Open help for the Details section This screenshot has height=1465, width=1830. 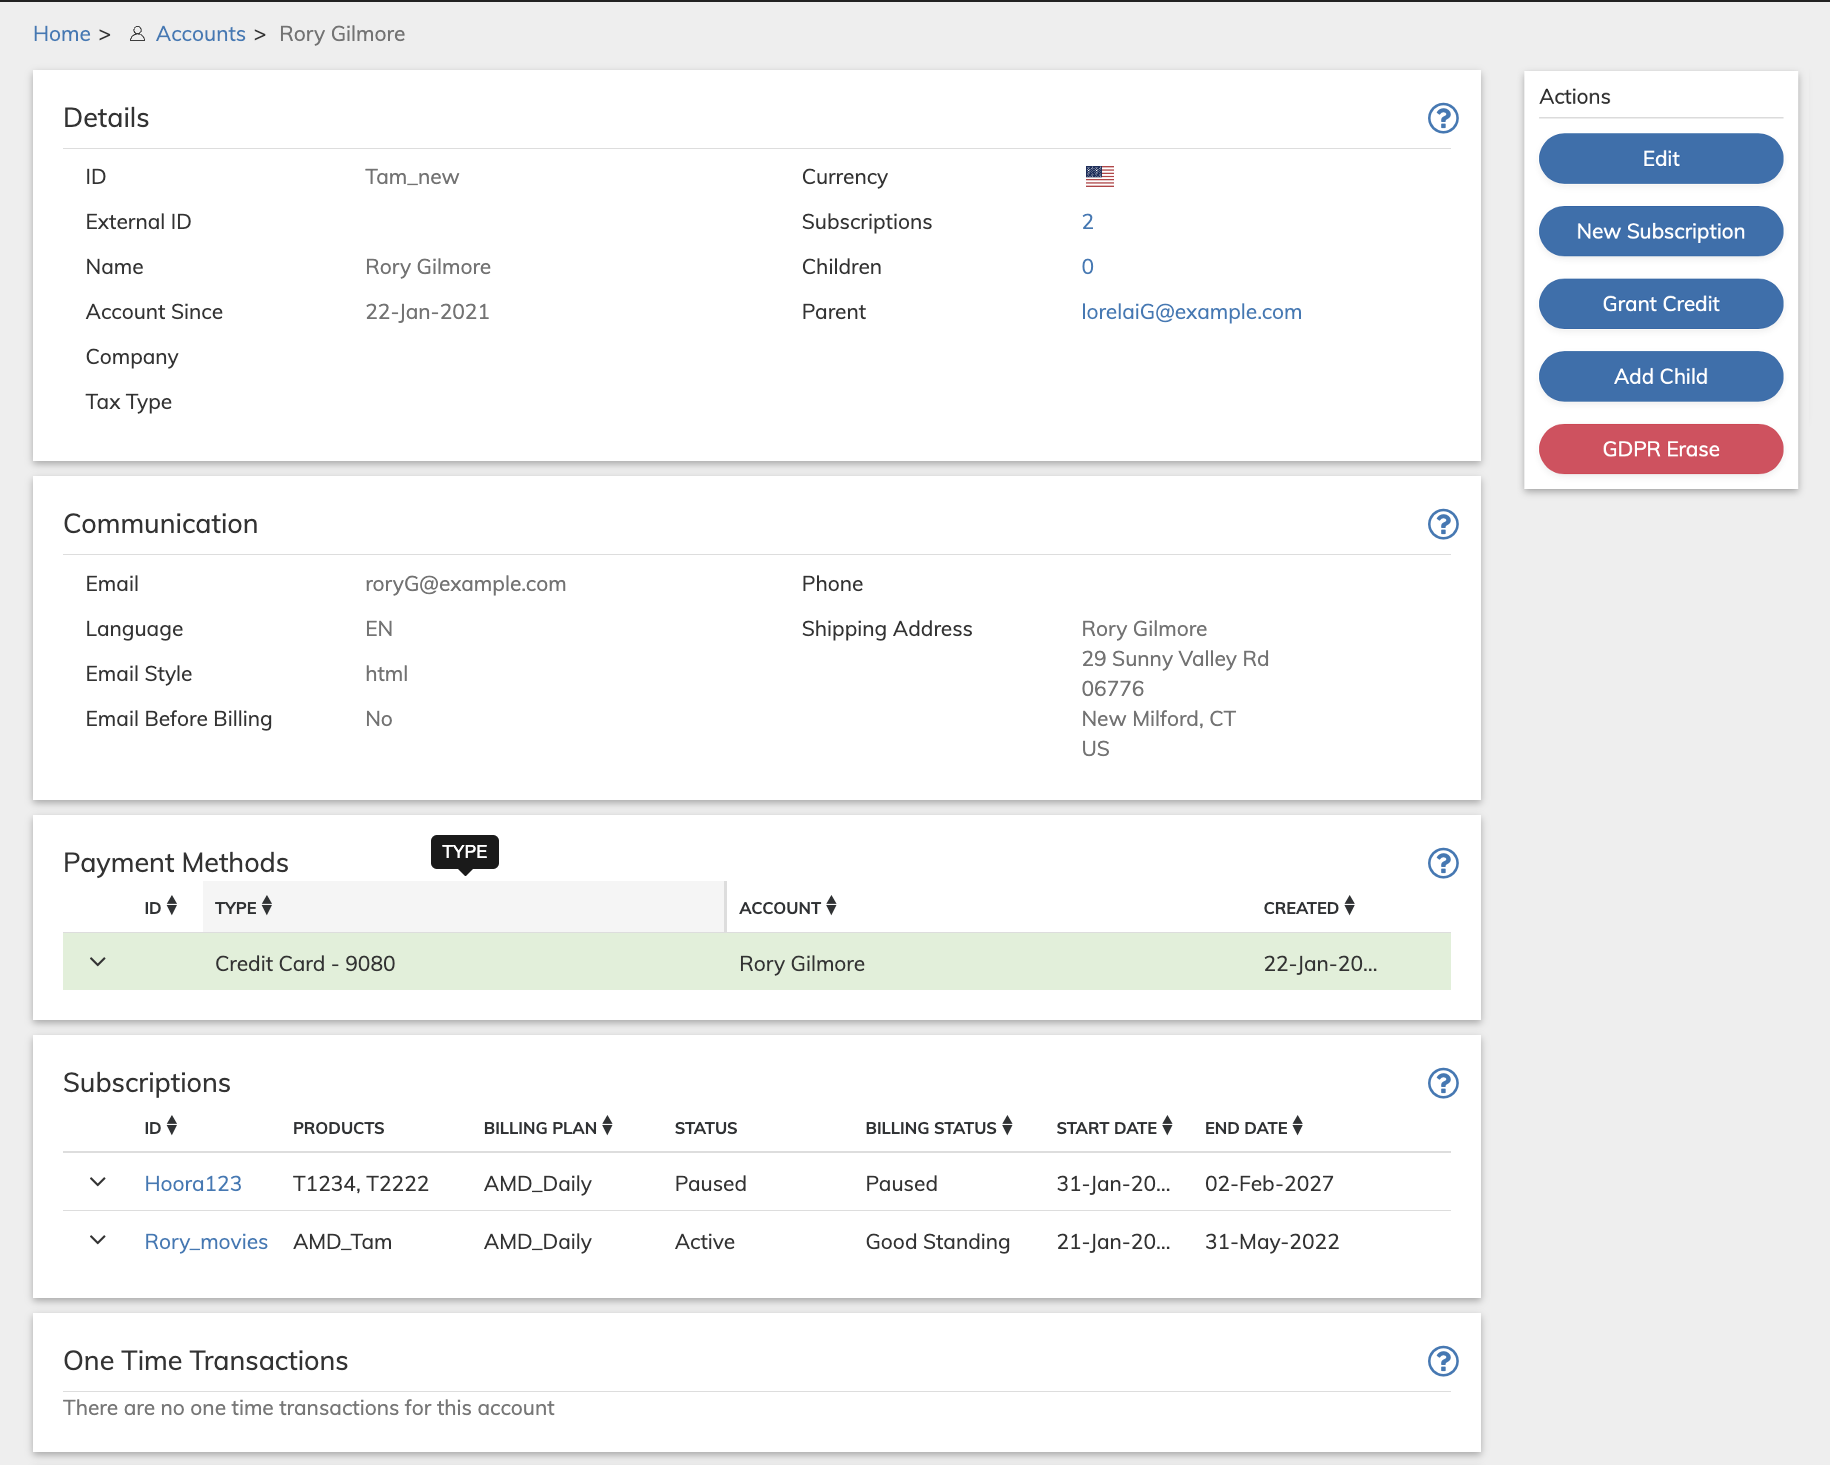tap(1443, 118)
